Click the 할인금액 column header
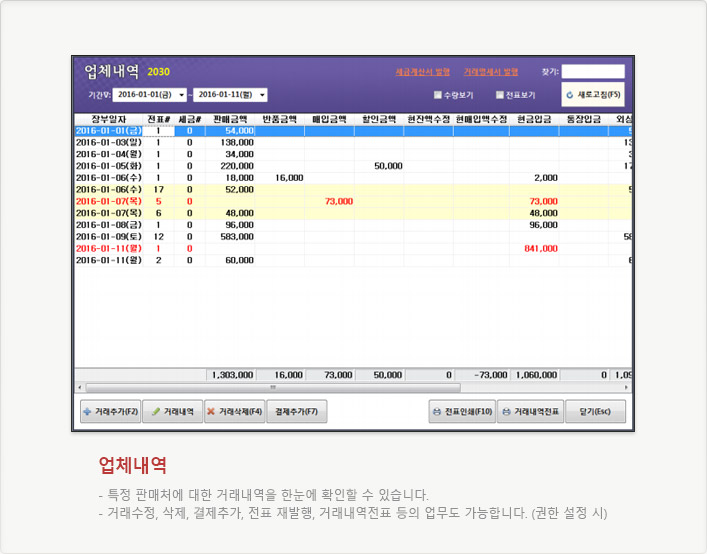Image resolution: width=707 pixels, height=554 pixels. [x=379, y=119]
